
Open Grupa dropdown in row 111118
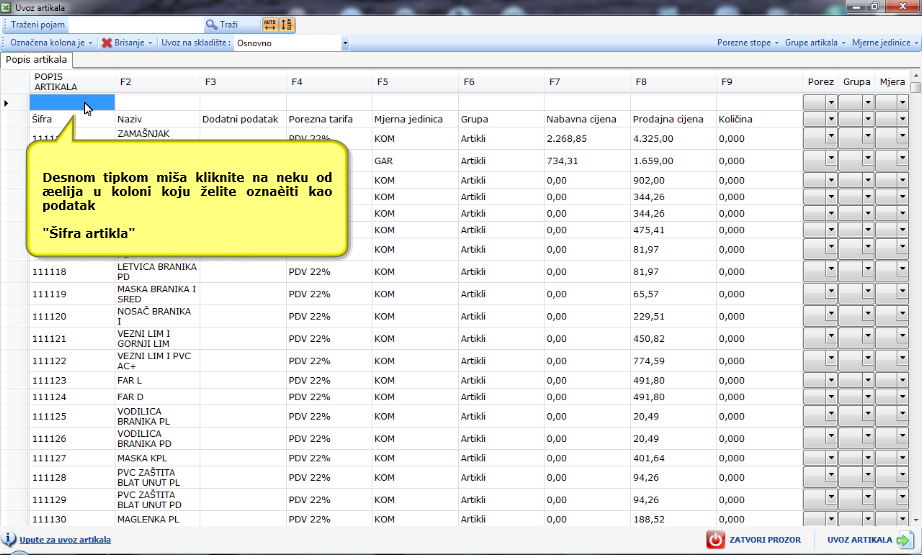tap(868, 269)
